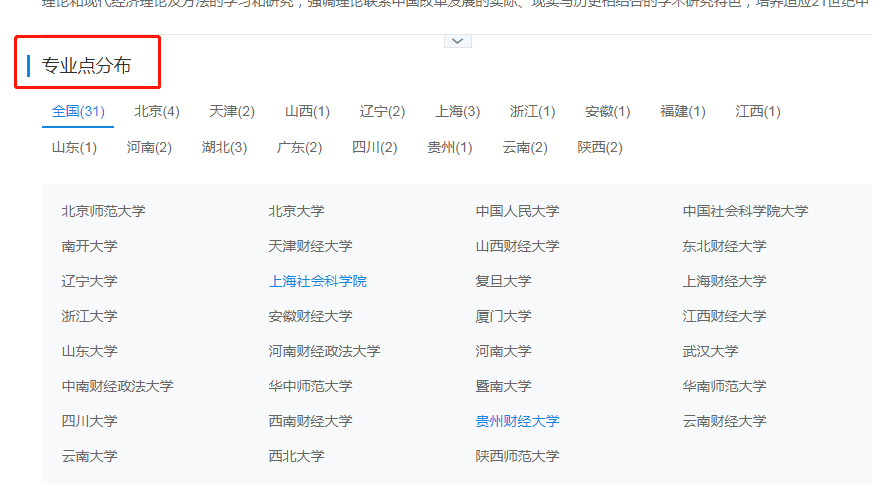Filter by 安徽(1) tab

point(607,111)
